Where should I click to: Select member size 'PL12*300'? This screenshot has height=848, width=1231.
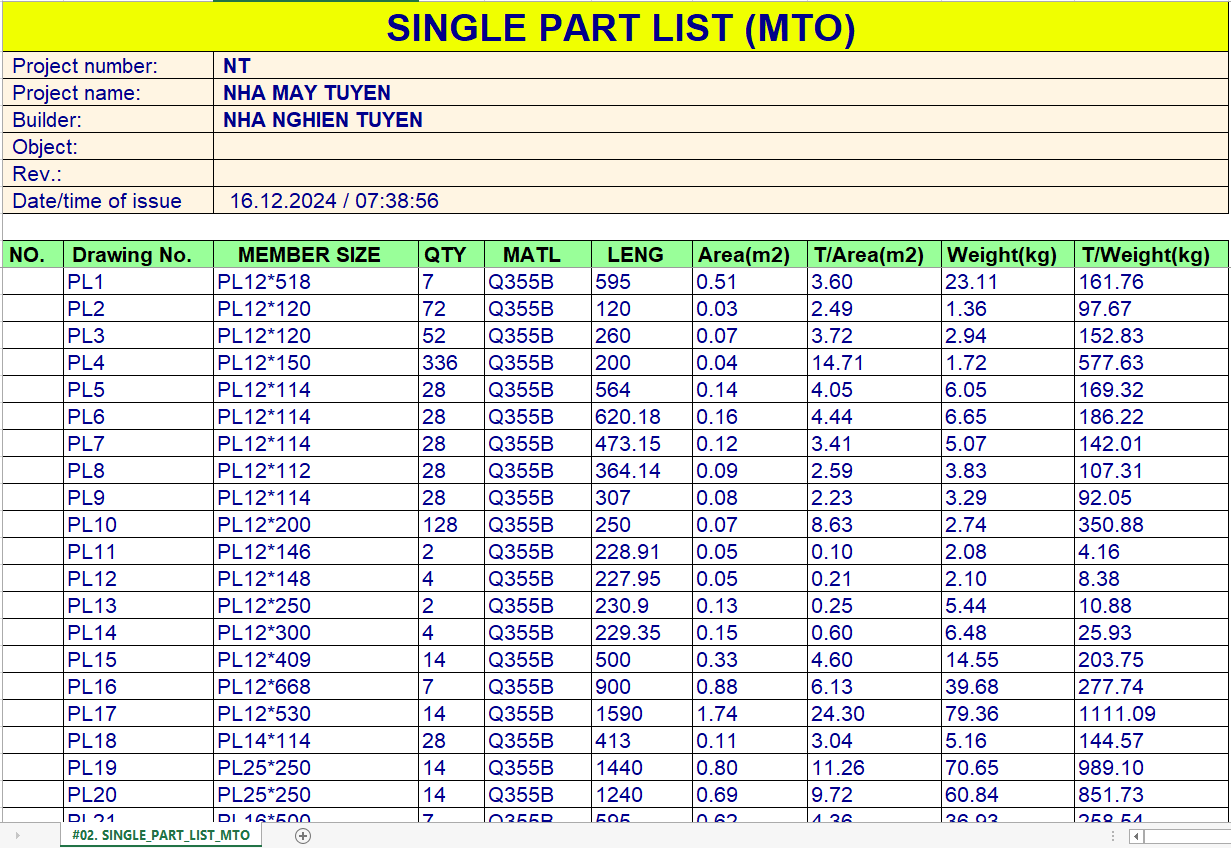(316, 633)
